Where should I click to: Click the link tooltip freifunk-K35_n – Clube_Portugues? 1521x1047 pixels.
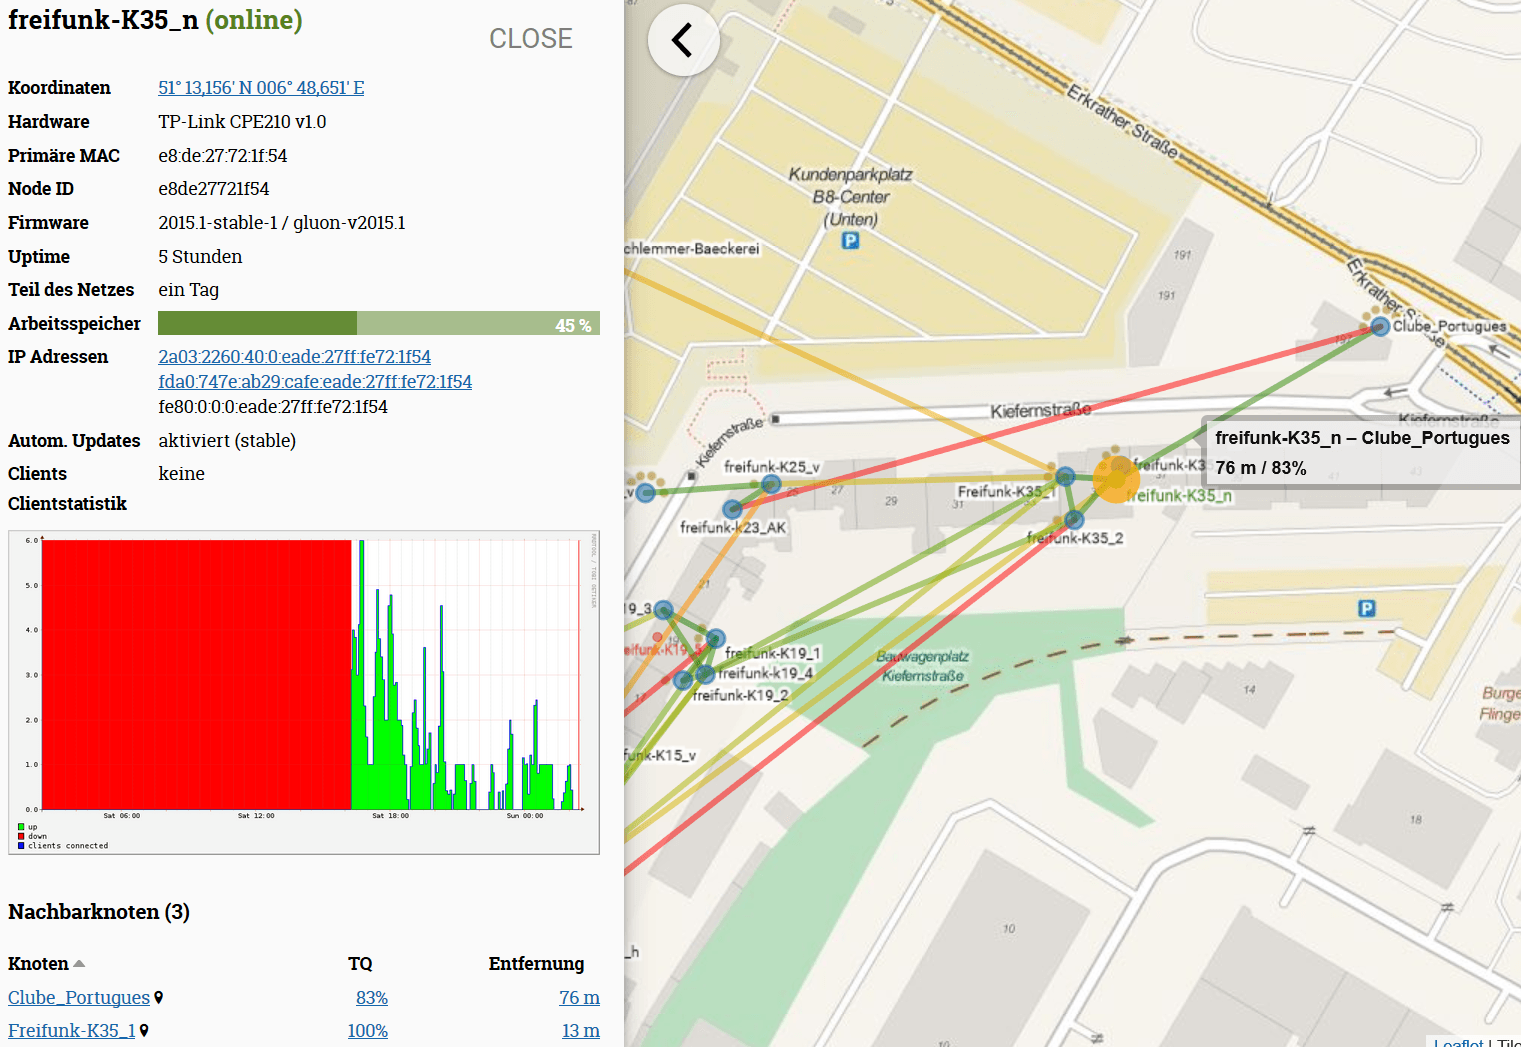(1361, 452)
